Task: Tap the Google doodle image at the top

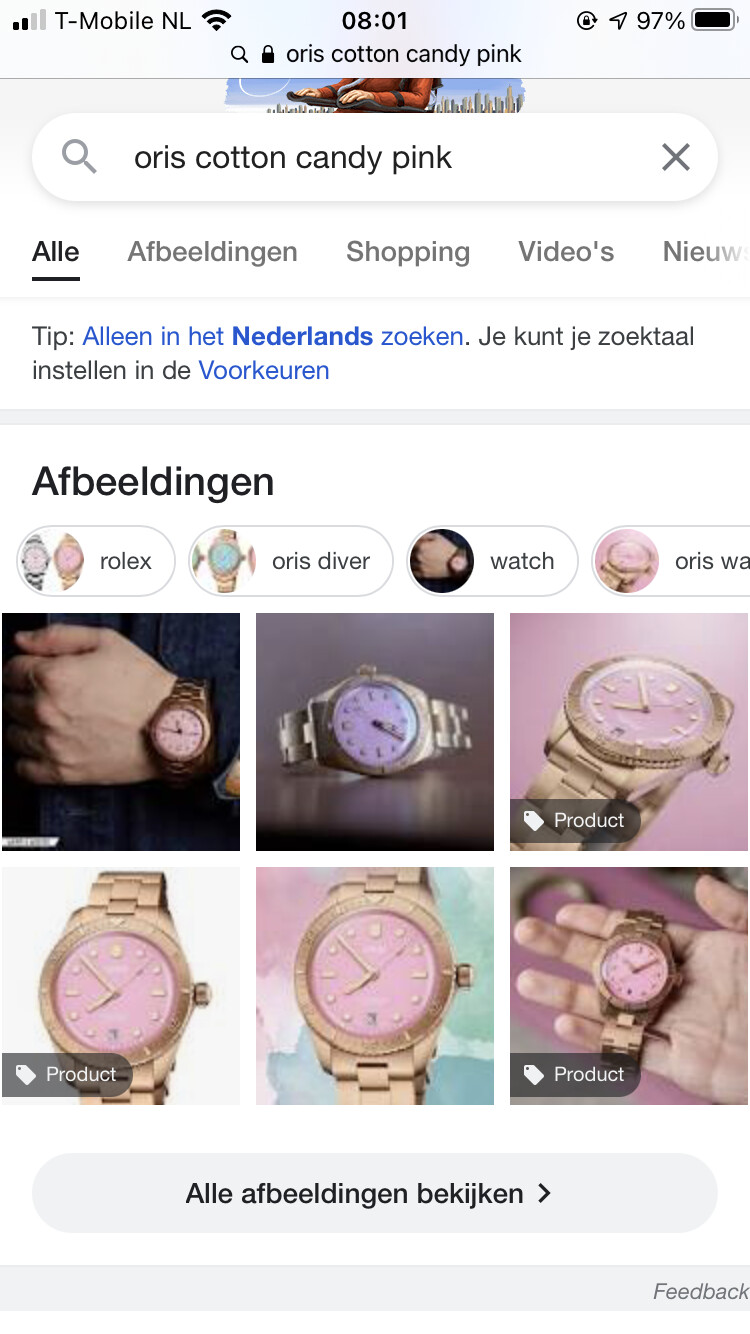Action: [375, 95]
